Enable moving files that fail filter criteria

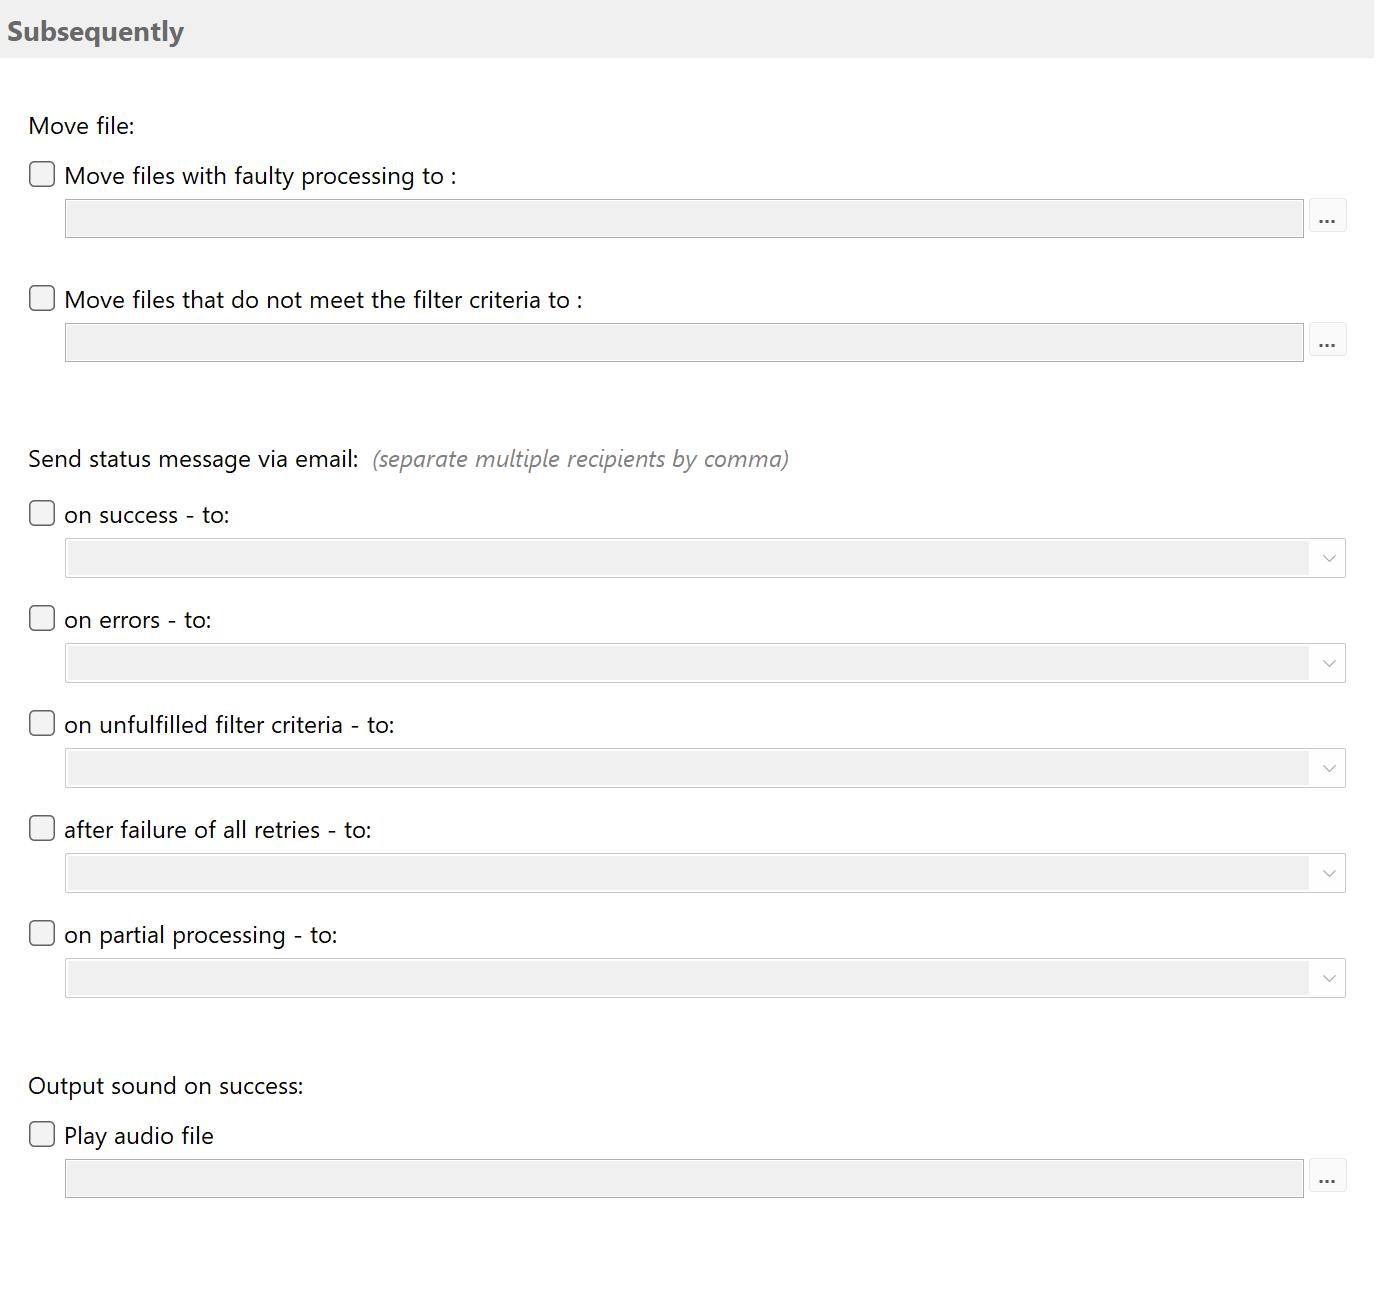click(x=41, y=298)
